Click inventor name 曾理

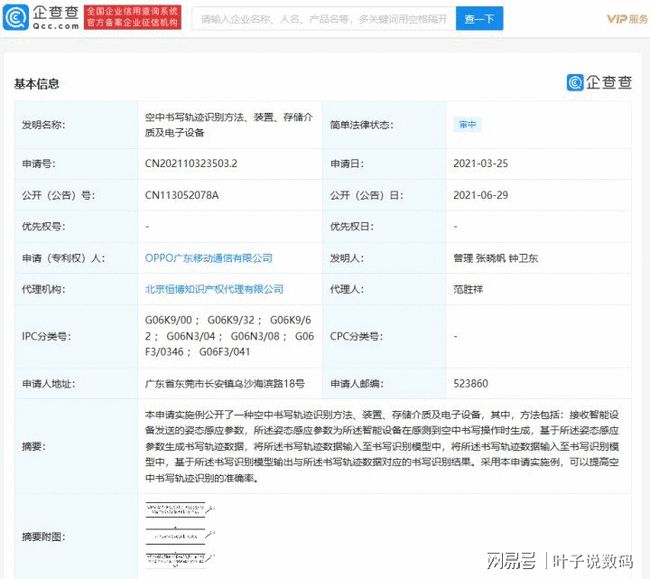462,258
